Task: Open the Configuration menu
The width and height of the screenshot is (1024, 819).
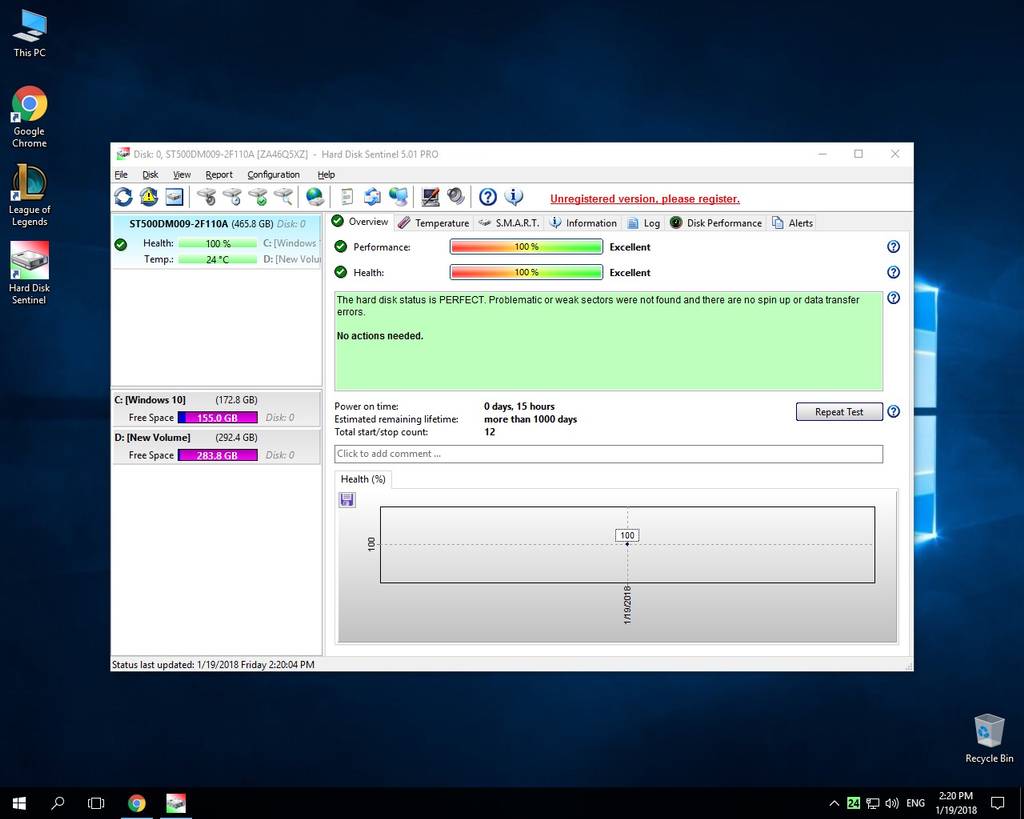Action: point(273,175)
